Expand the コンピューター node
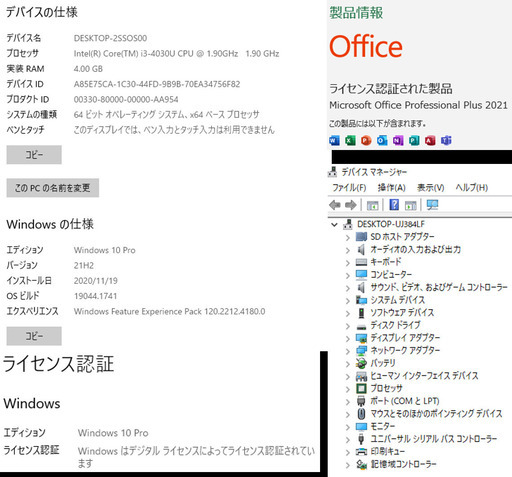 point(348,275)
